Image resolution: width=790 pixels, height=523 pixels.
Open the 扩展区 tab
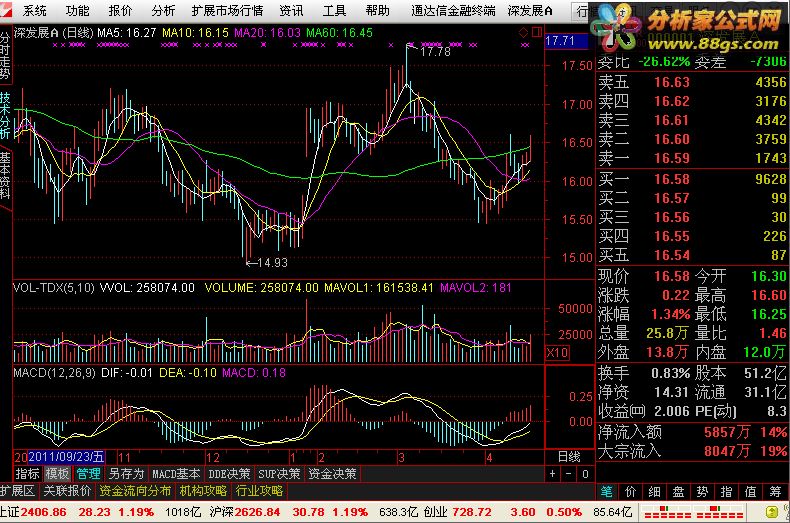pyautogui.click(x=18, y=491)
